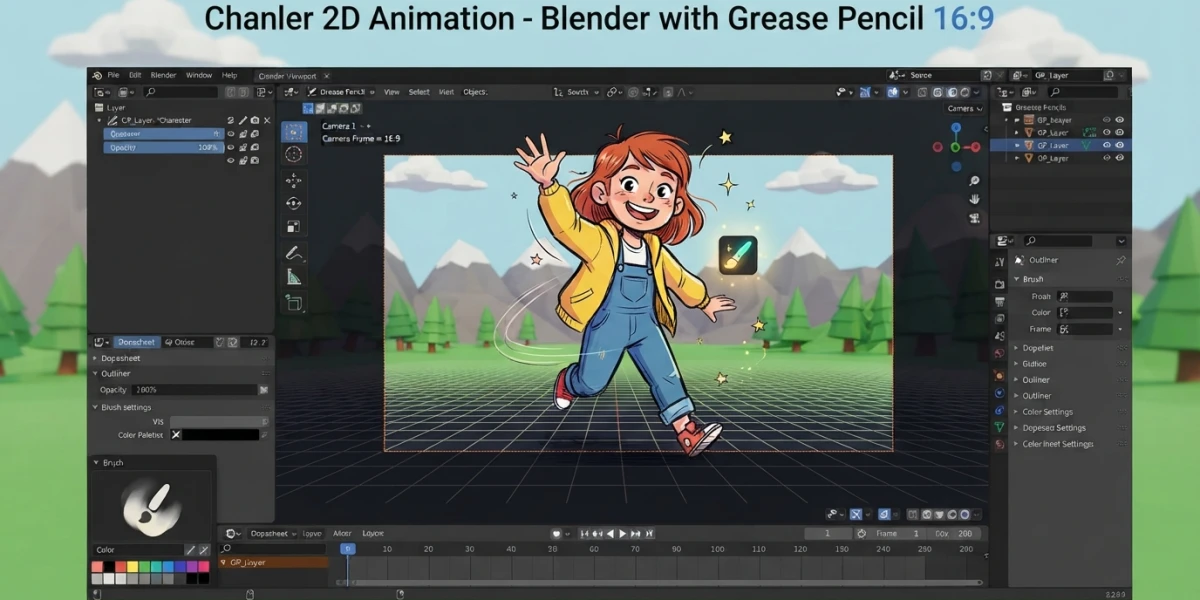Open the Material properties tab icon
This screenshot has width=1200, height=600.
(999, 445)
